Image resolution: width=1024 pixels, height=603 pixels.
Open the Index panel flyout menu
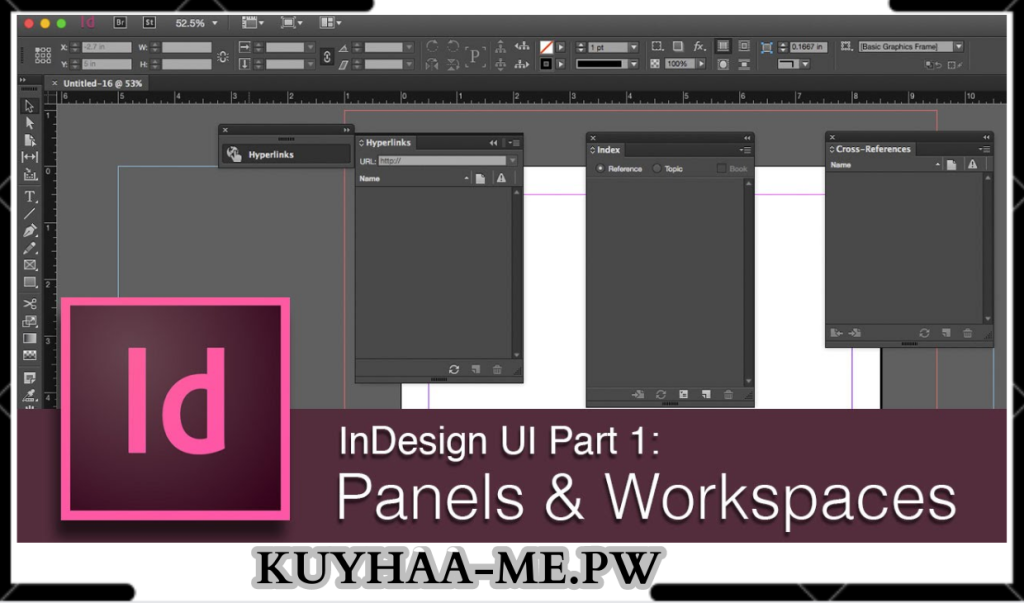[x=745, y=150]
